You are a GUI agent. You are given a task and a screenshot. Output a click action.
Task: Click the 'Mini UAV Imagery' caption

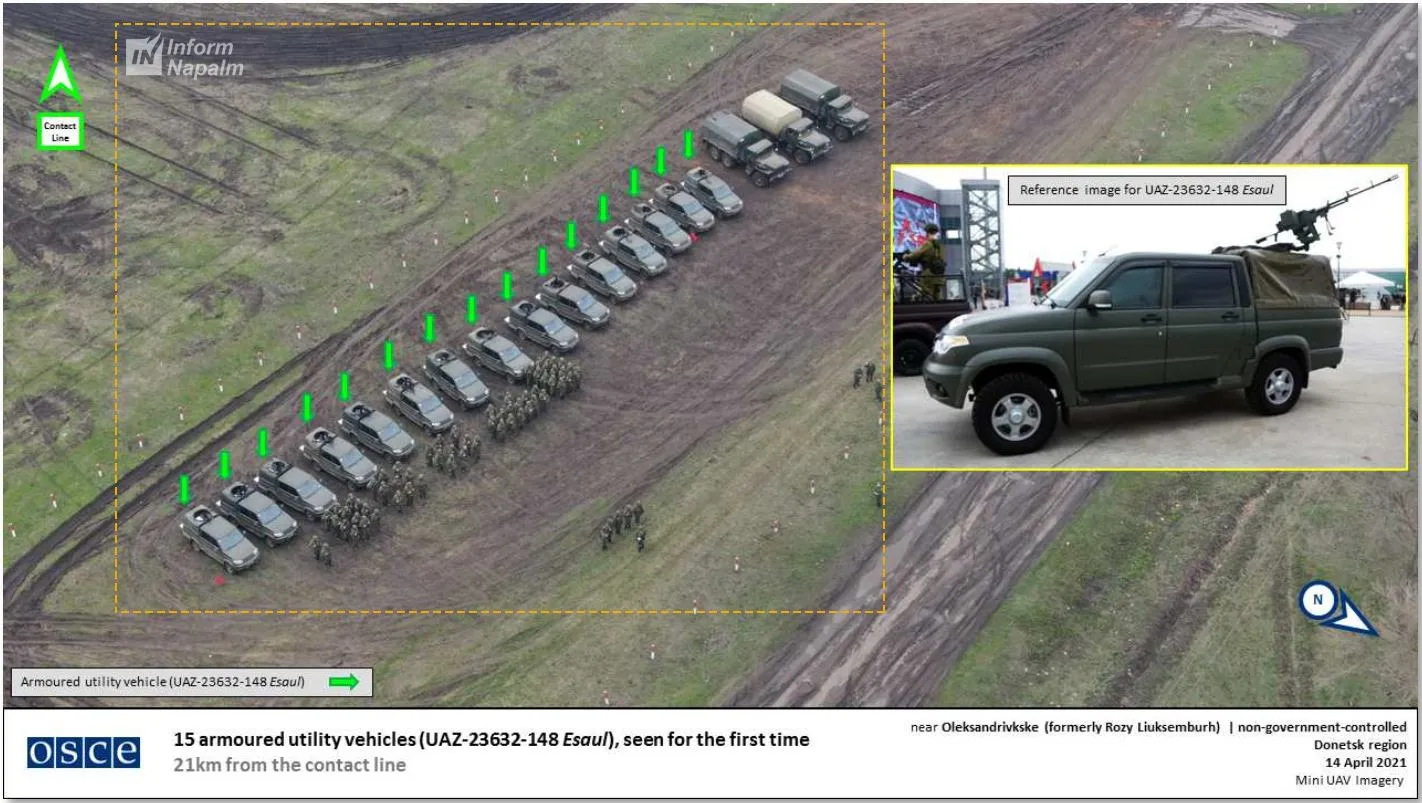(x=1350, y=780)
